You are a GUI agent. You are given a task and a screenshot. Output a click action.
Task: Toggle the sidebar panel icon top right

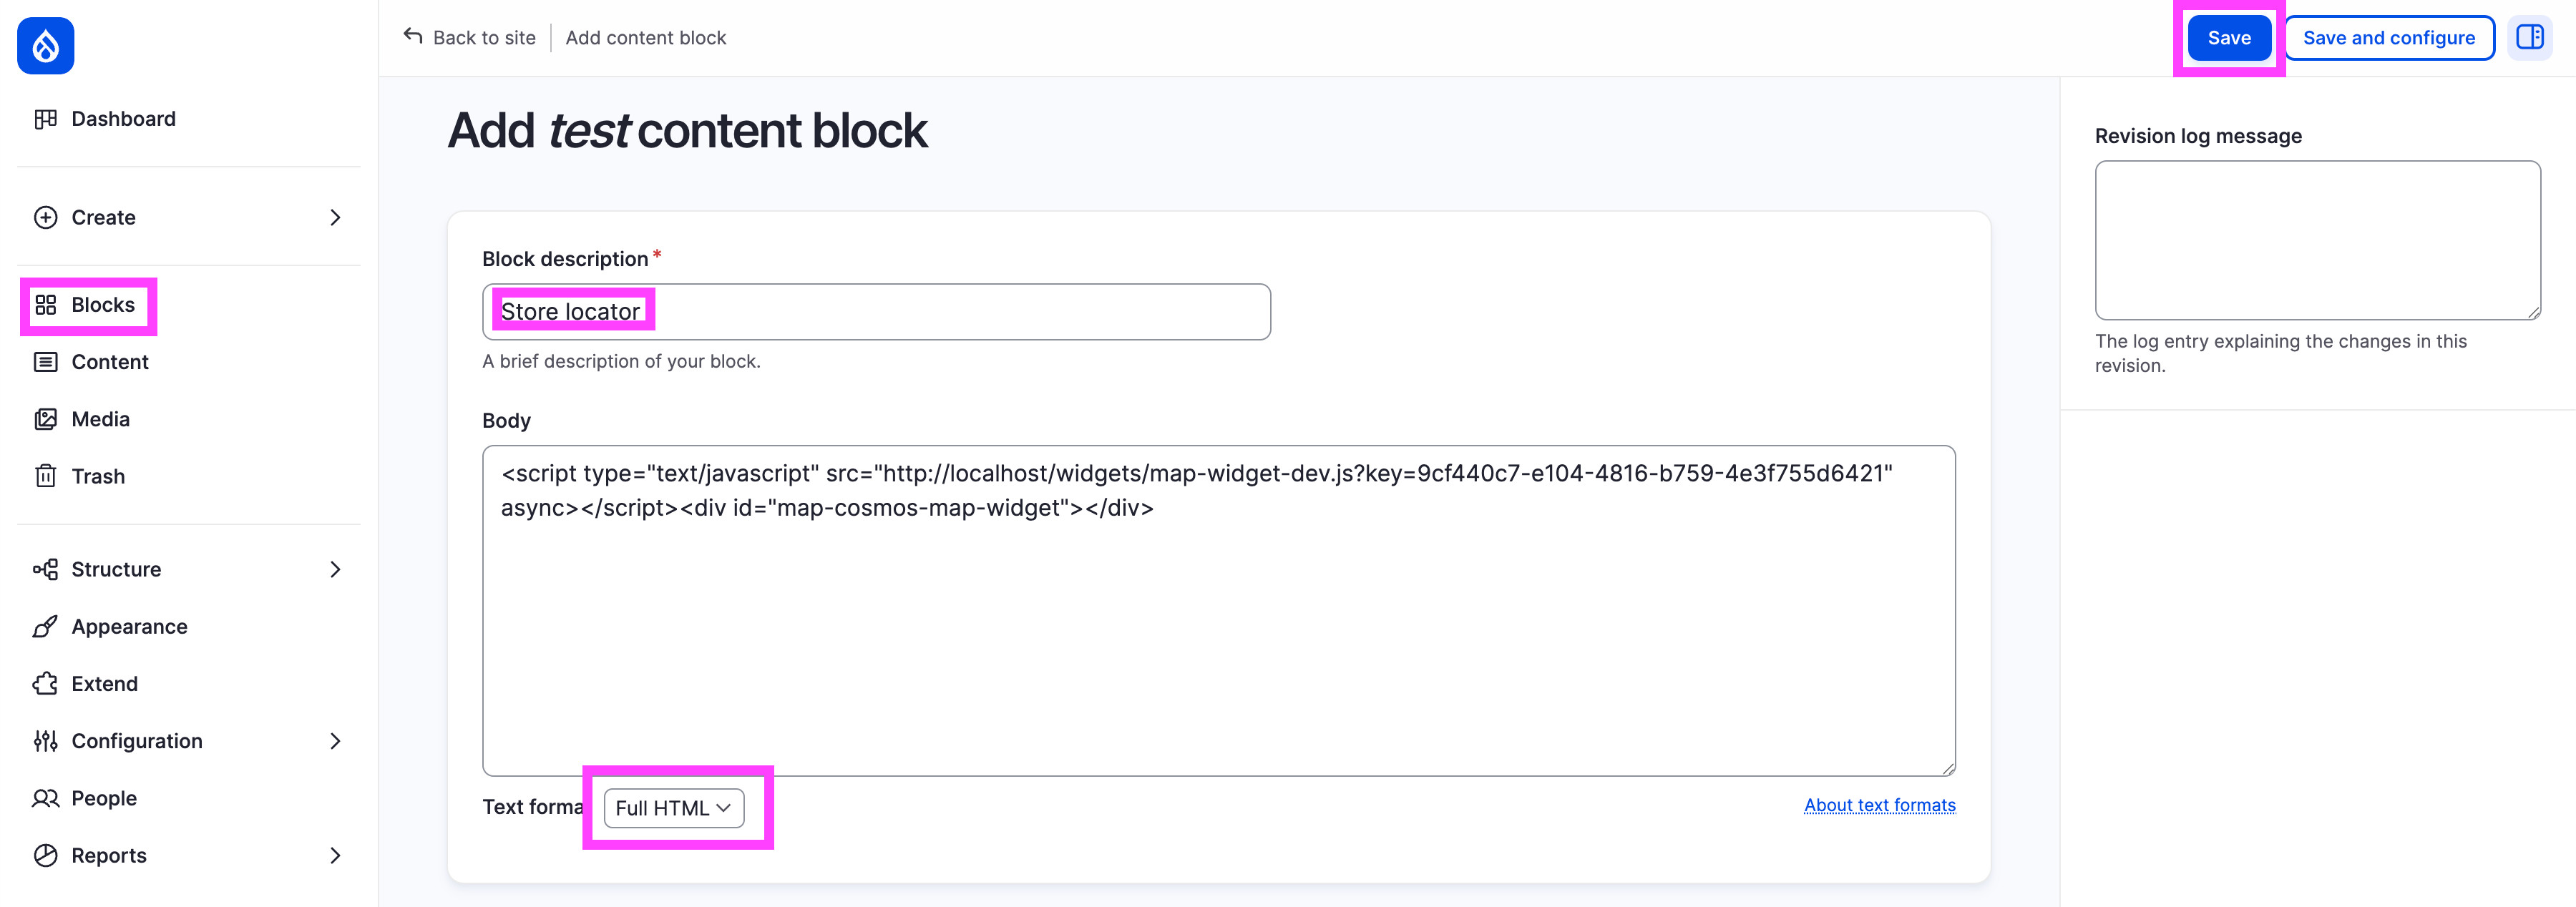(2530, 37)
